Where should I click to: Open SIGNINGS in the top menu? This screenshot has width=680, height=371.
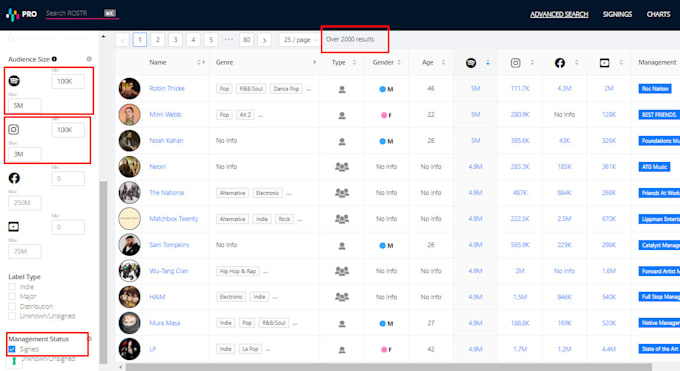click(617, 14)
